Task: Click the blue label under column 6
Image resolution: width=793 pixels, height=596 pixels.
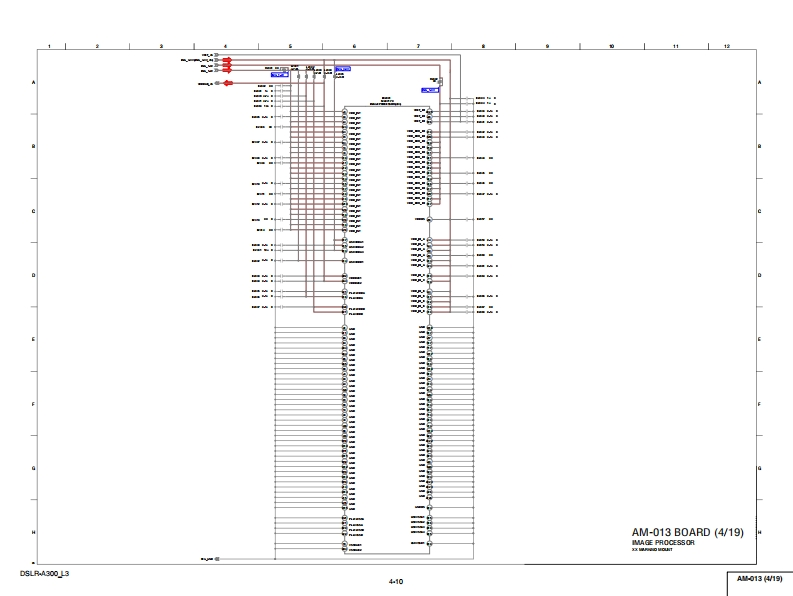Action: click(x=343, y=67)
